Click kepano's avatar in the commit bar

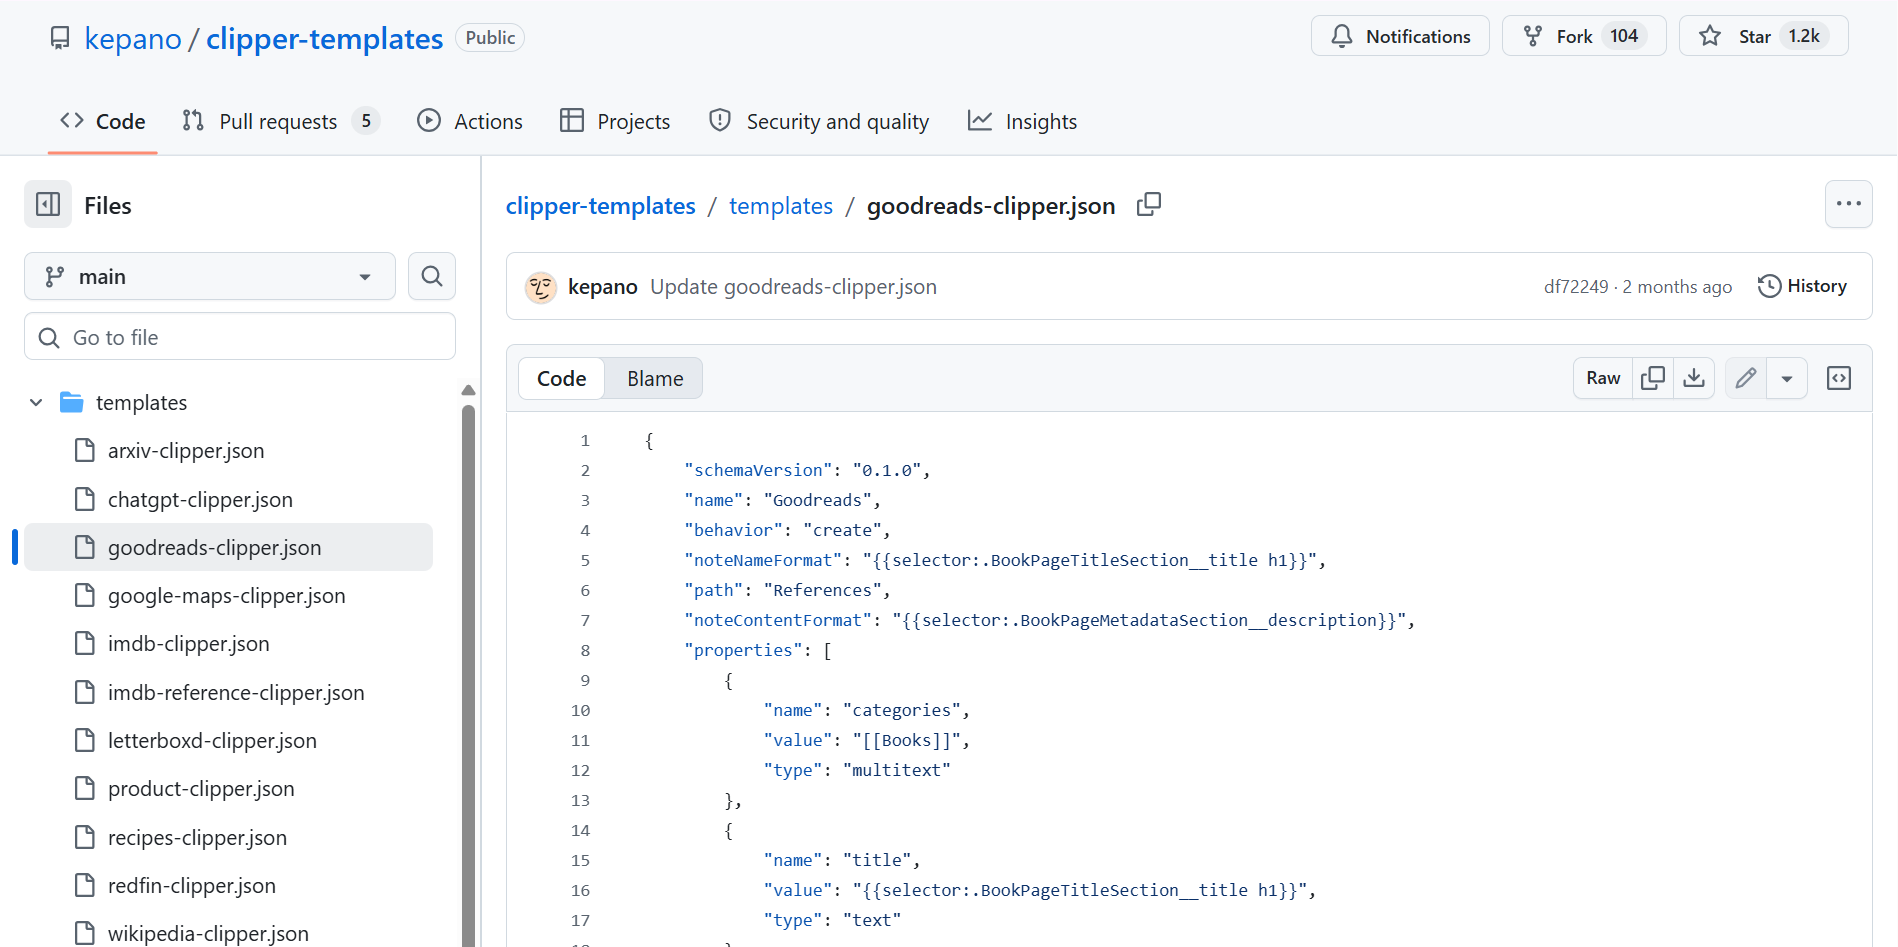pos(541,287)
